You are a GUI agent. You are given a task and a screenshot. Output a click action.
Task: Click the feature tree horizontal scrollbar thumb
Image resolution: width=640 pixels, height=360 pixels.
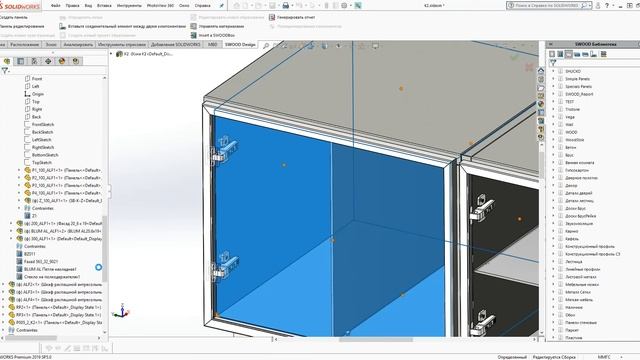[x=31, y=338]
